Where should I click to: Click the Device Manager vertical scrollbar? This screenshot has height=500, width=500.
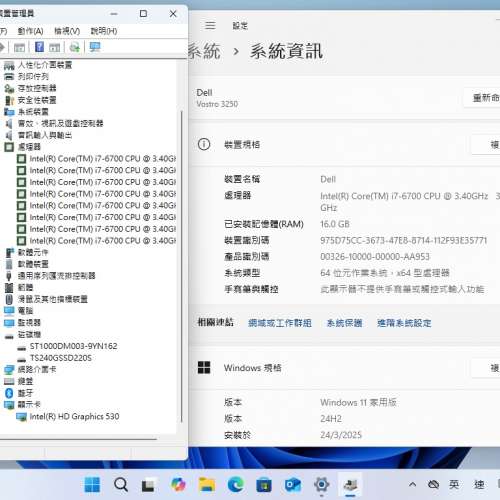click(182, 266)
